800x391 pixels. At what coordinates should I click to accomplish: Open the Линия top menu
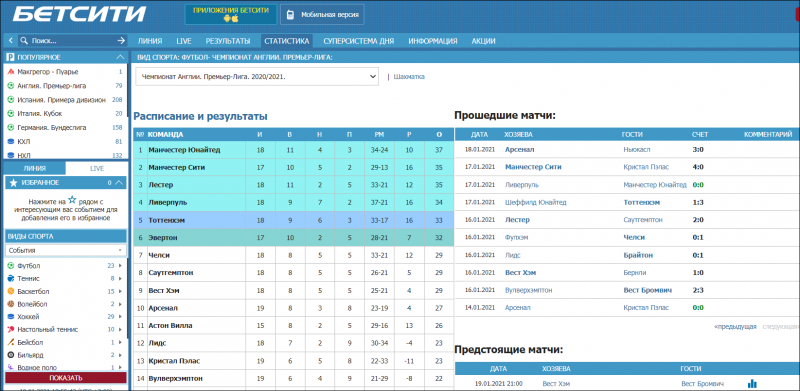(x=150, y=41)
